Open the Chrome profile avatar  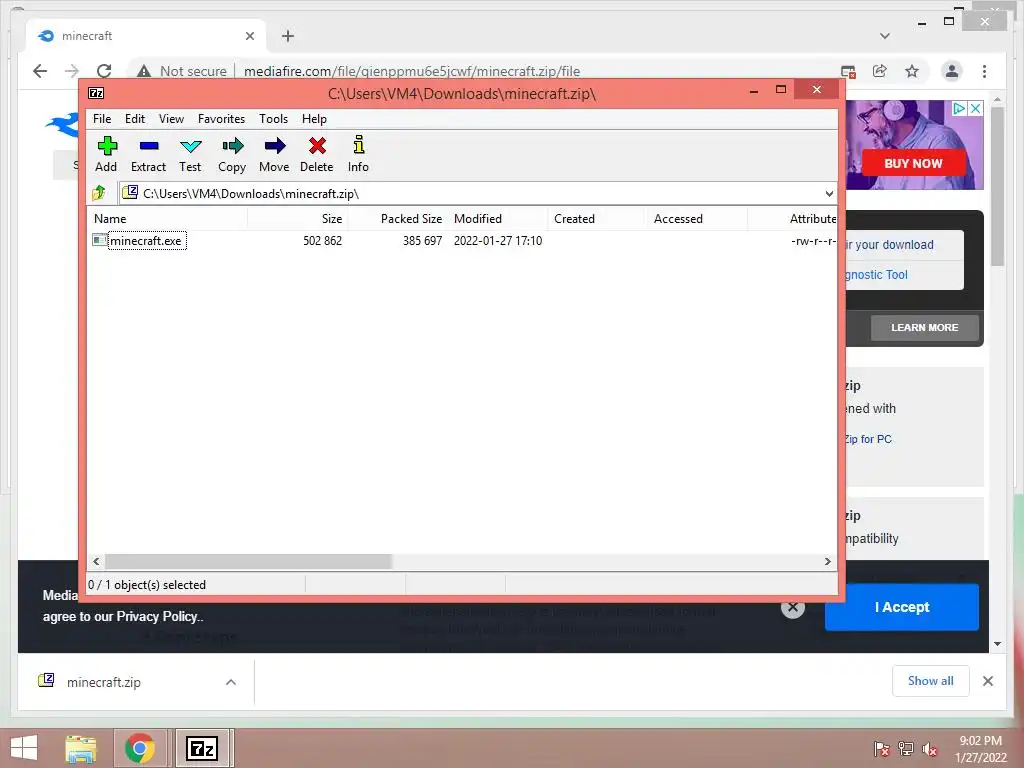click(952, 71)
